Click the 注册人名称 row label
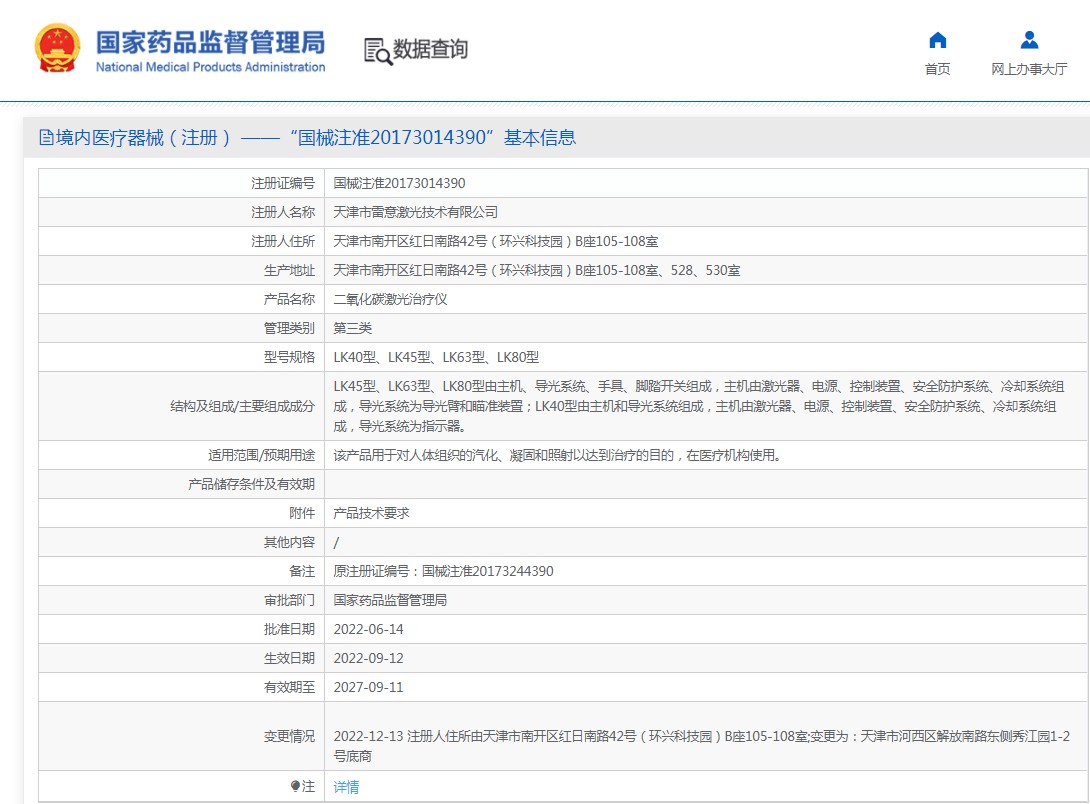 click(283, 212)
